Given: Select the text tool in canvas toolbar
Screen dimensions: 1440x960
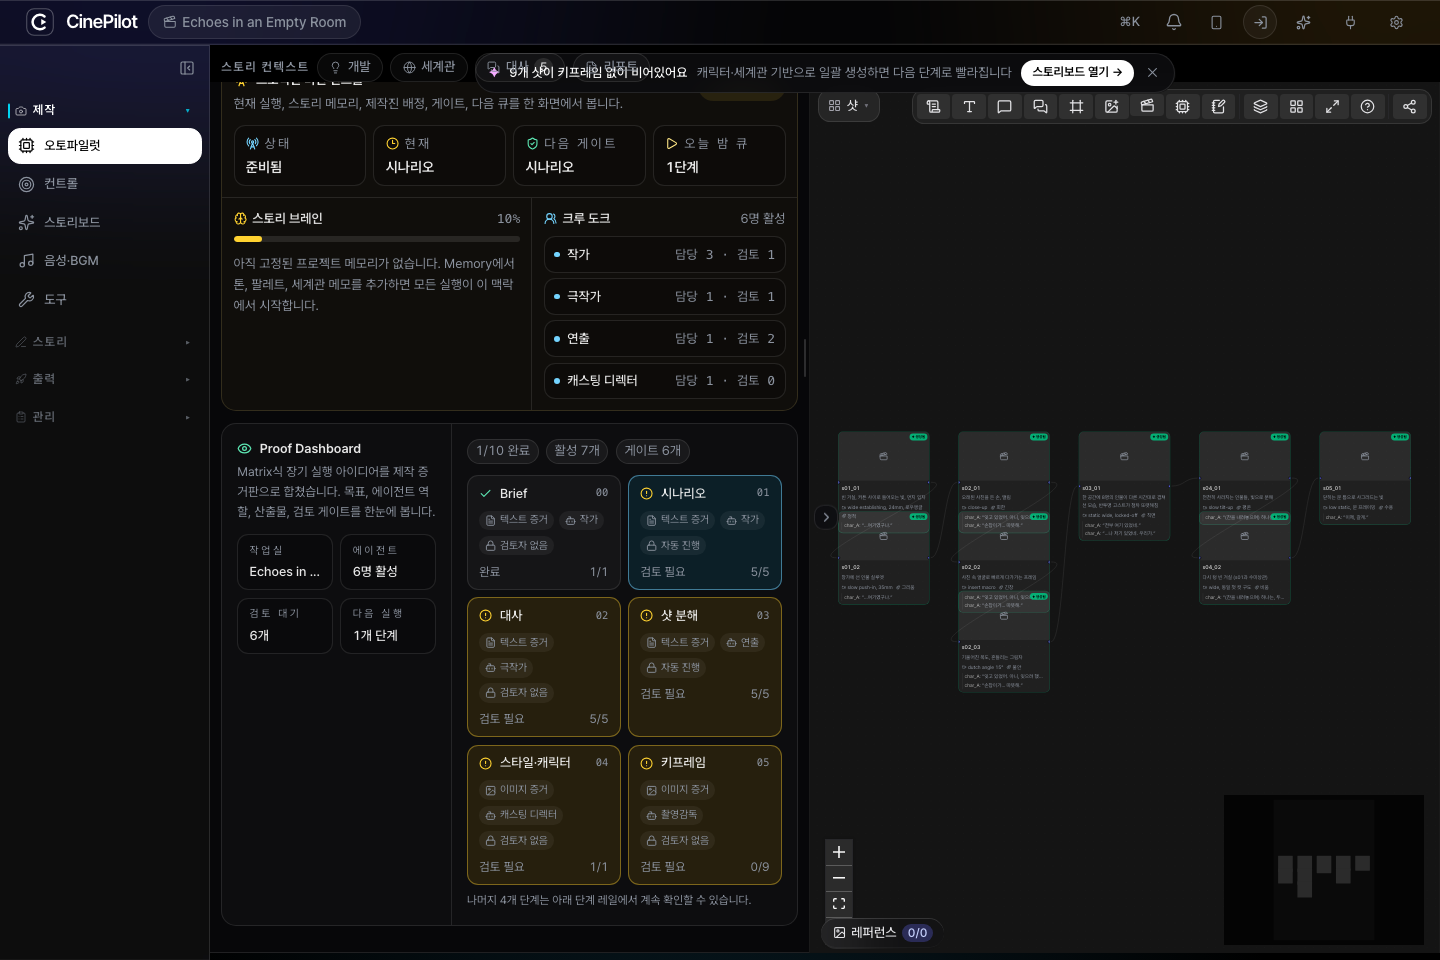Looking at the screenshot, I should pyautogui.click(x=969, y=106).
